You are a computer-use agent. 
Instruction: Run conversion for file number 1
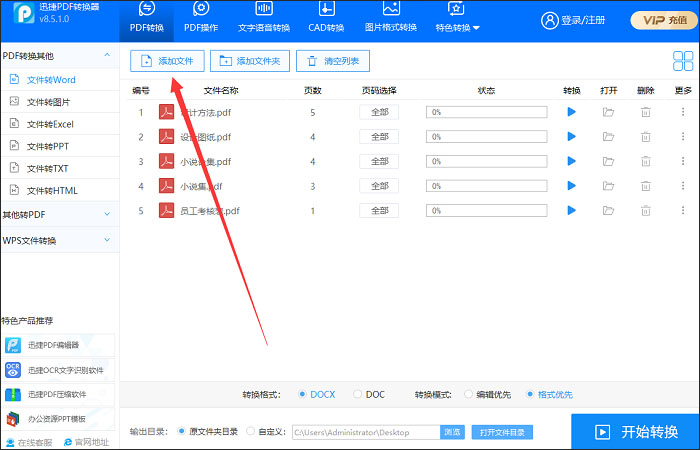click(571, 112)
